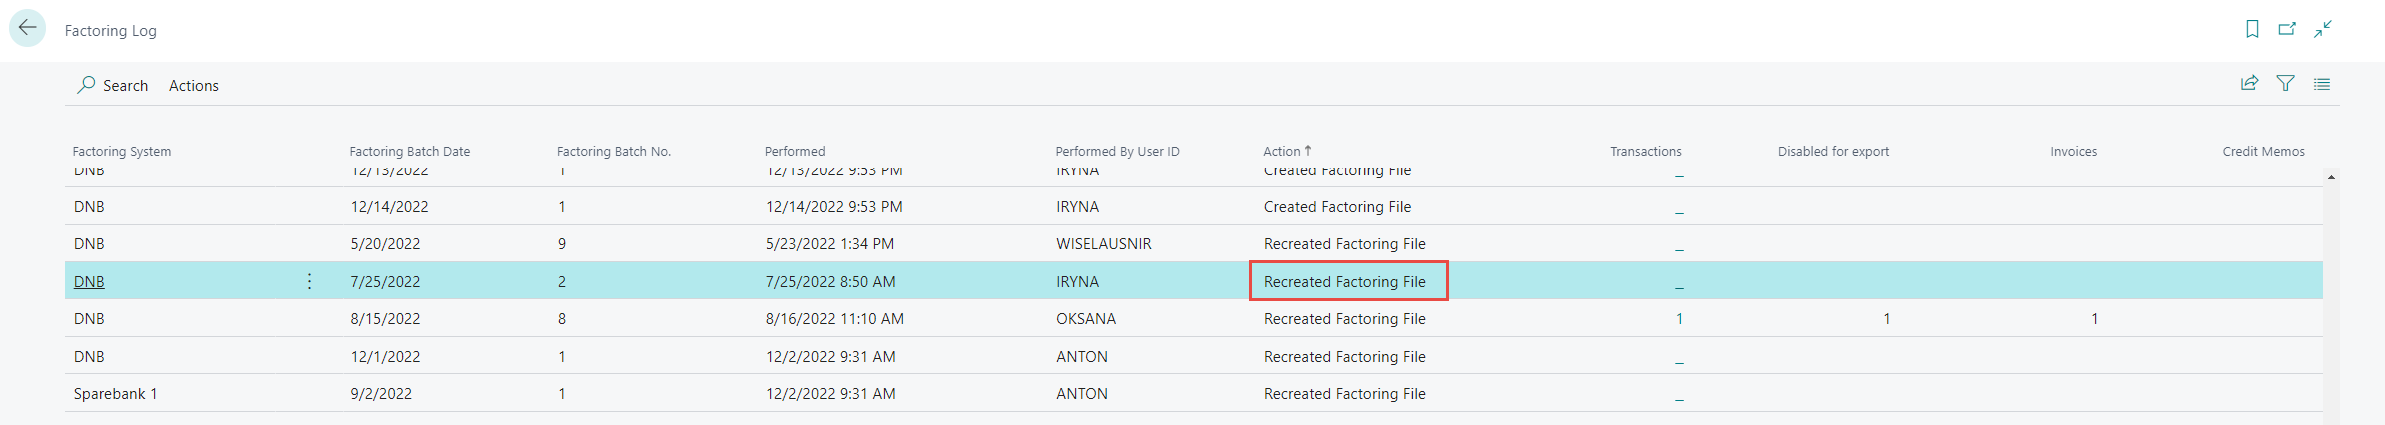Click the Search magnifier icon
The width and height of the screenshot is (2385, 425).
pyautogui.click(x=87, y=85)
